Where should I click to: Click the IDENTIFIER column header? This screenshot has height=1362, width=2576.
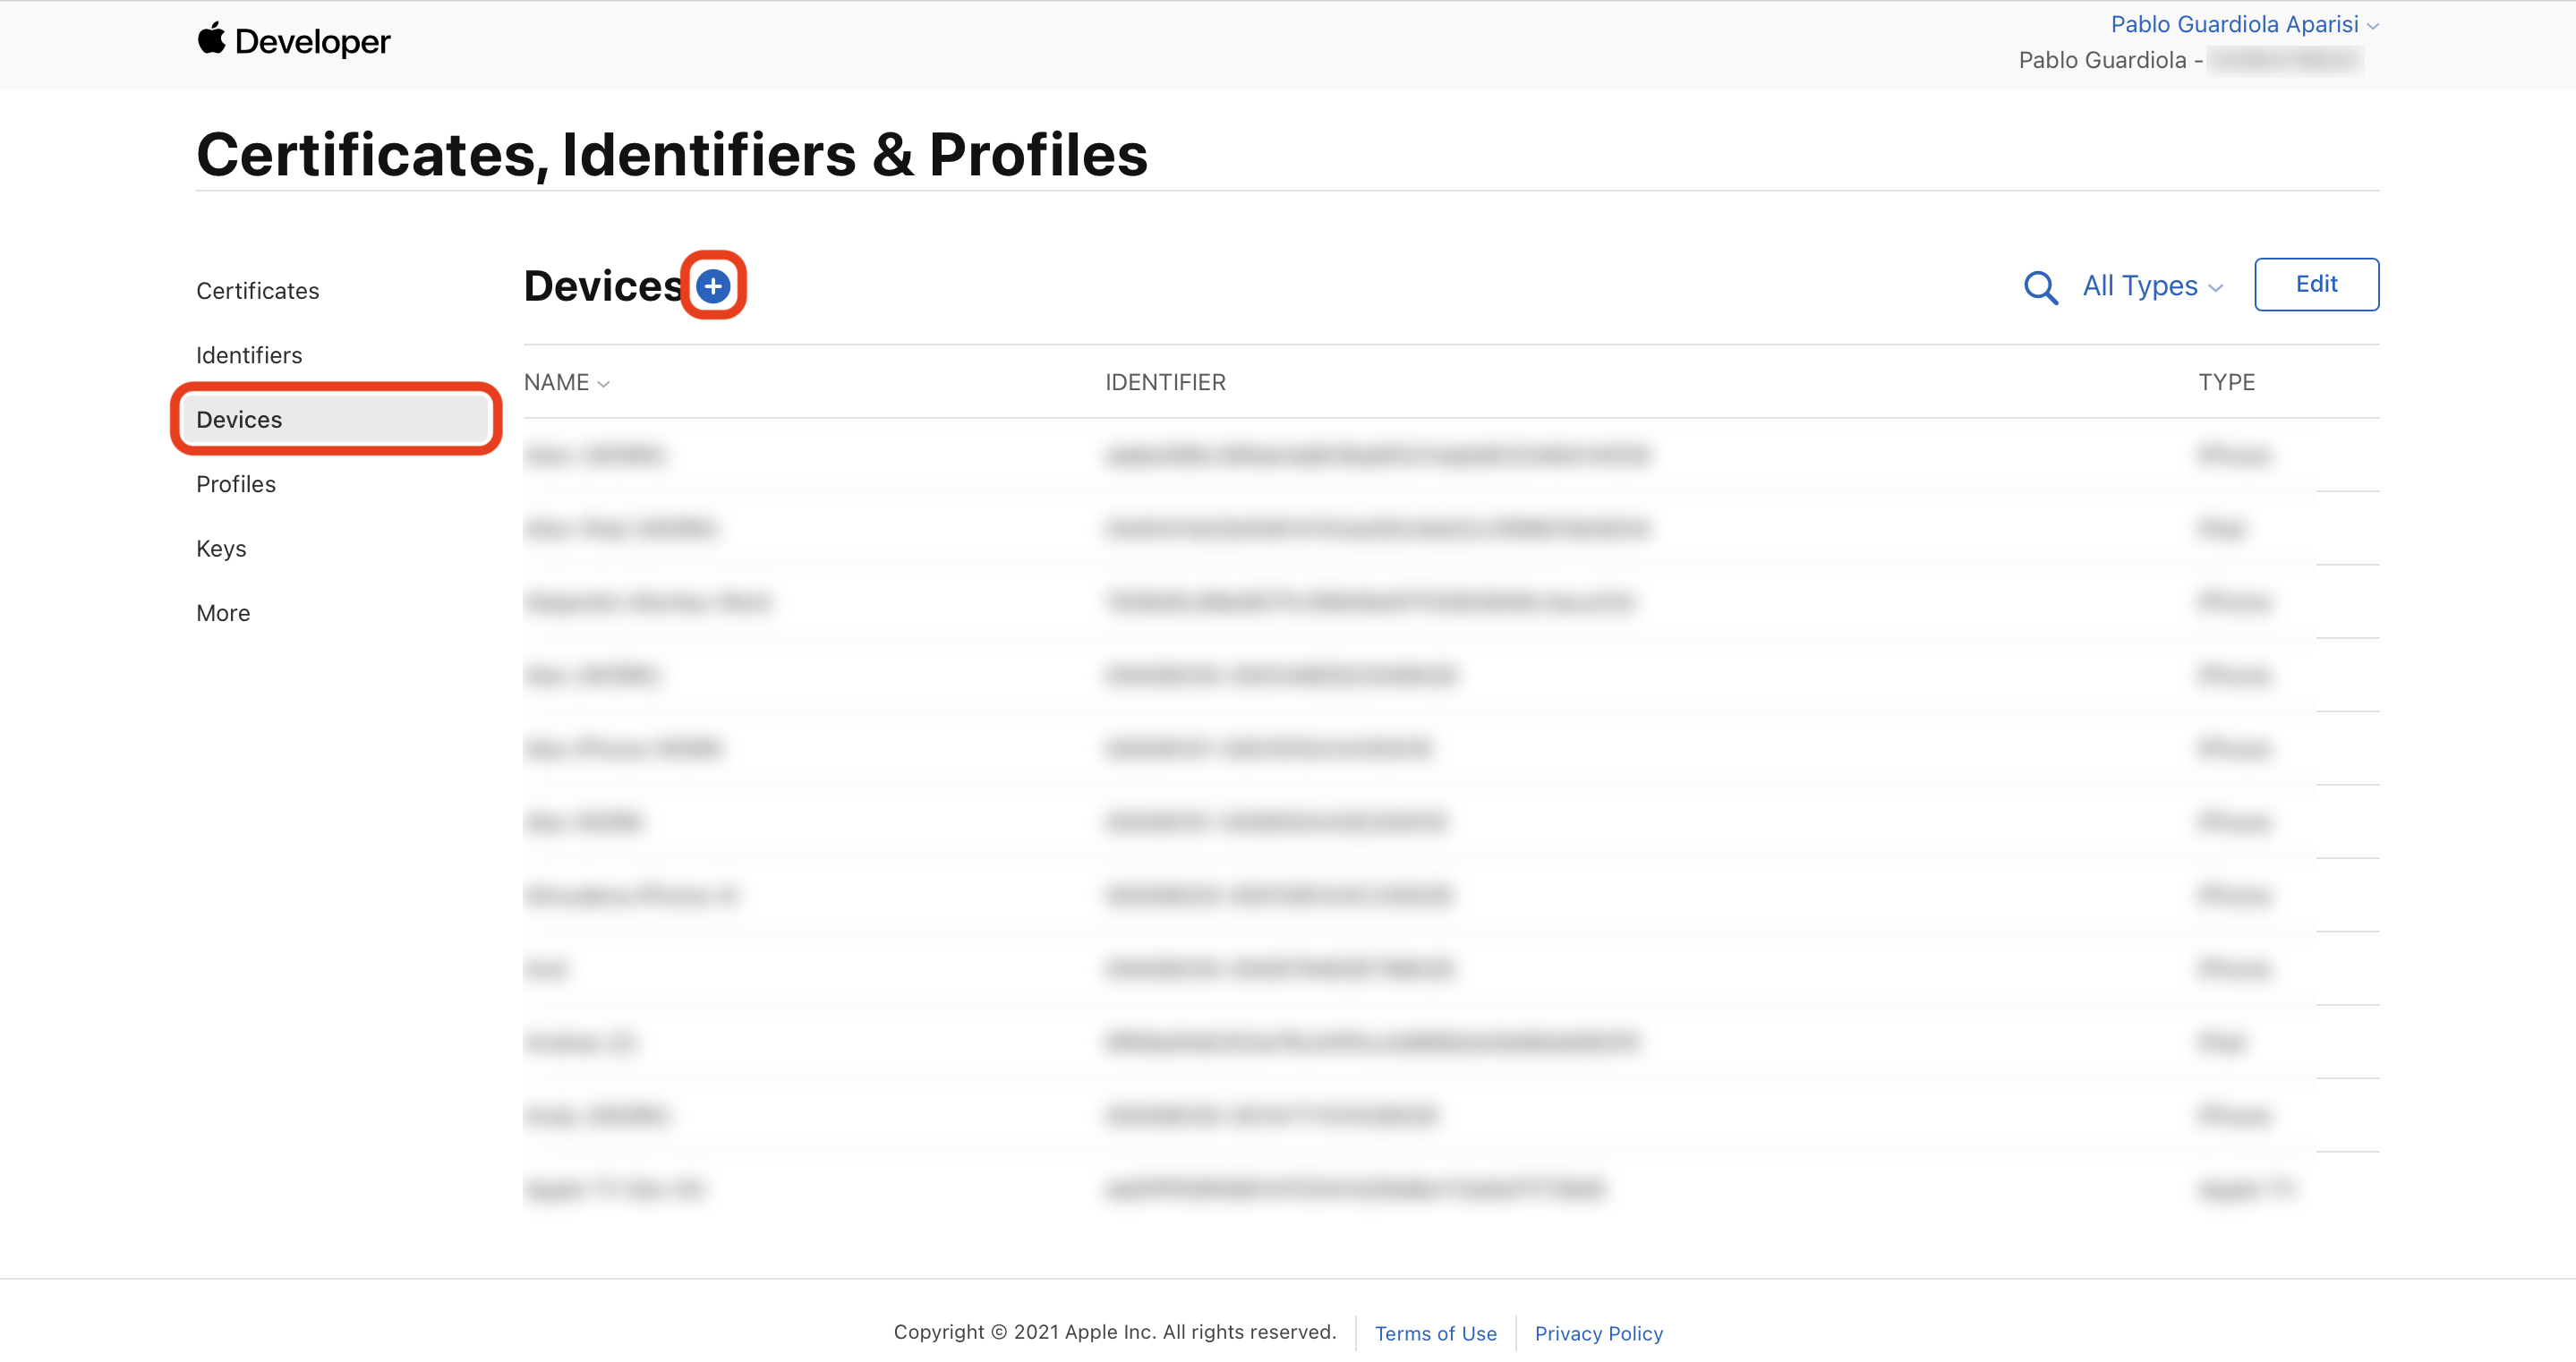pyautogui.click(x=1165, y=383)
